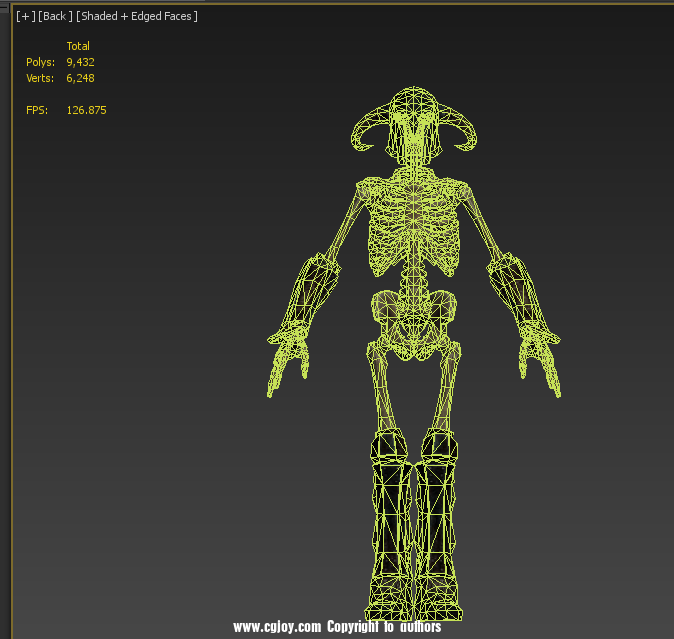This screenshot has width=674, height=639.
Task: Open the [+] viewport general menu
Action: coord(26,17)
